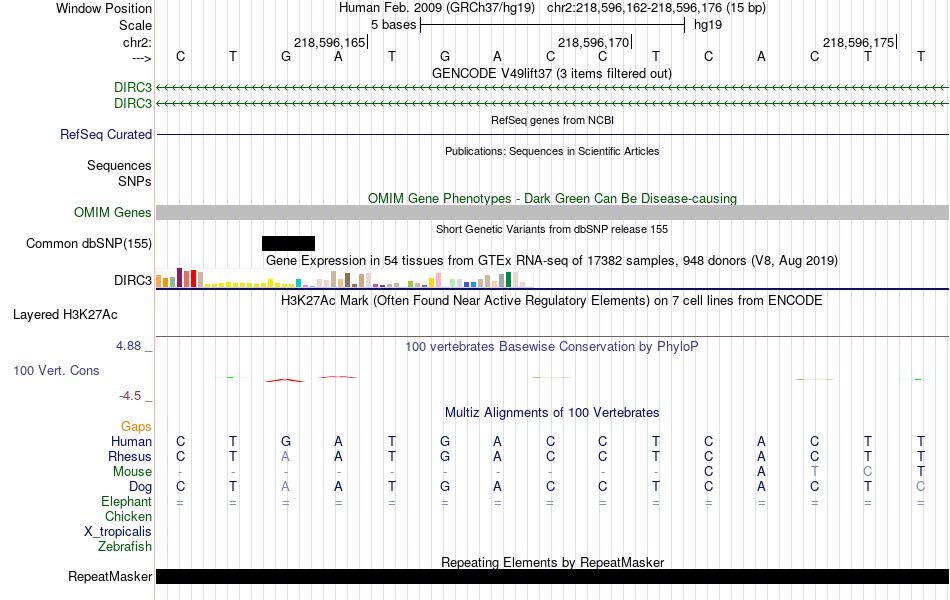Click the Rhesus species label
The height and width of the screenshot is (600, 950).
tap(130, 456)
